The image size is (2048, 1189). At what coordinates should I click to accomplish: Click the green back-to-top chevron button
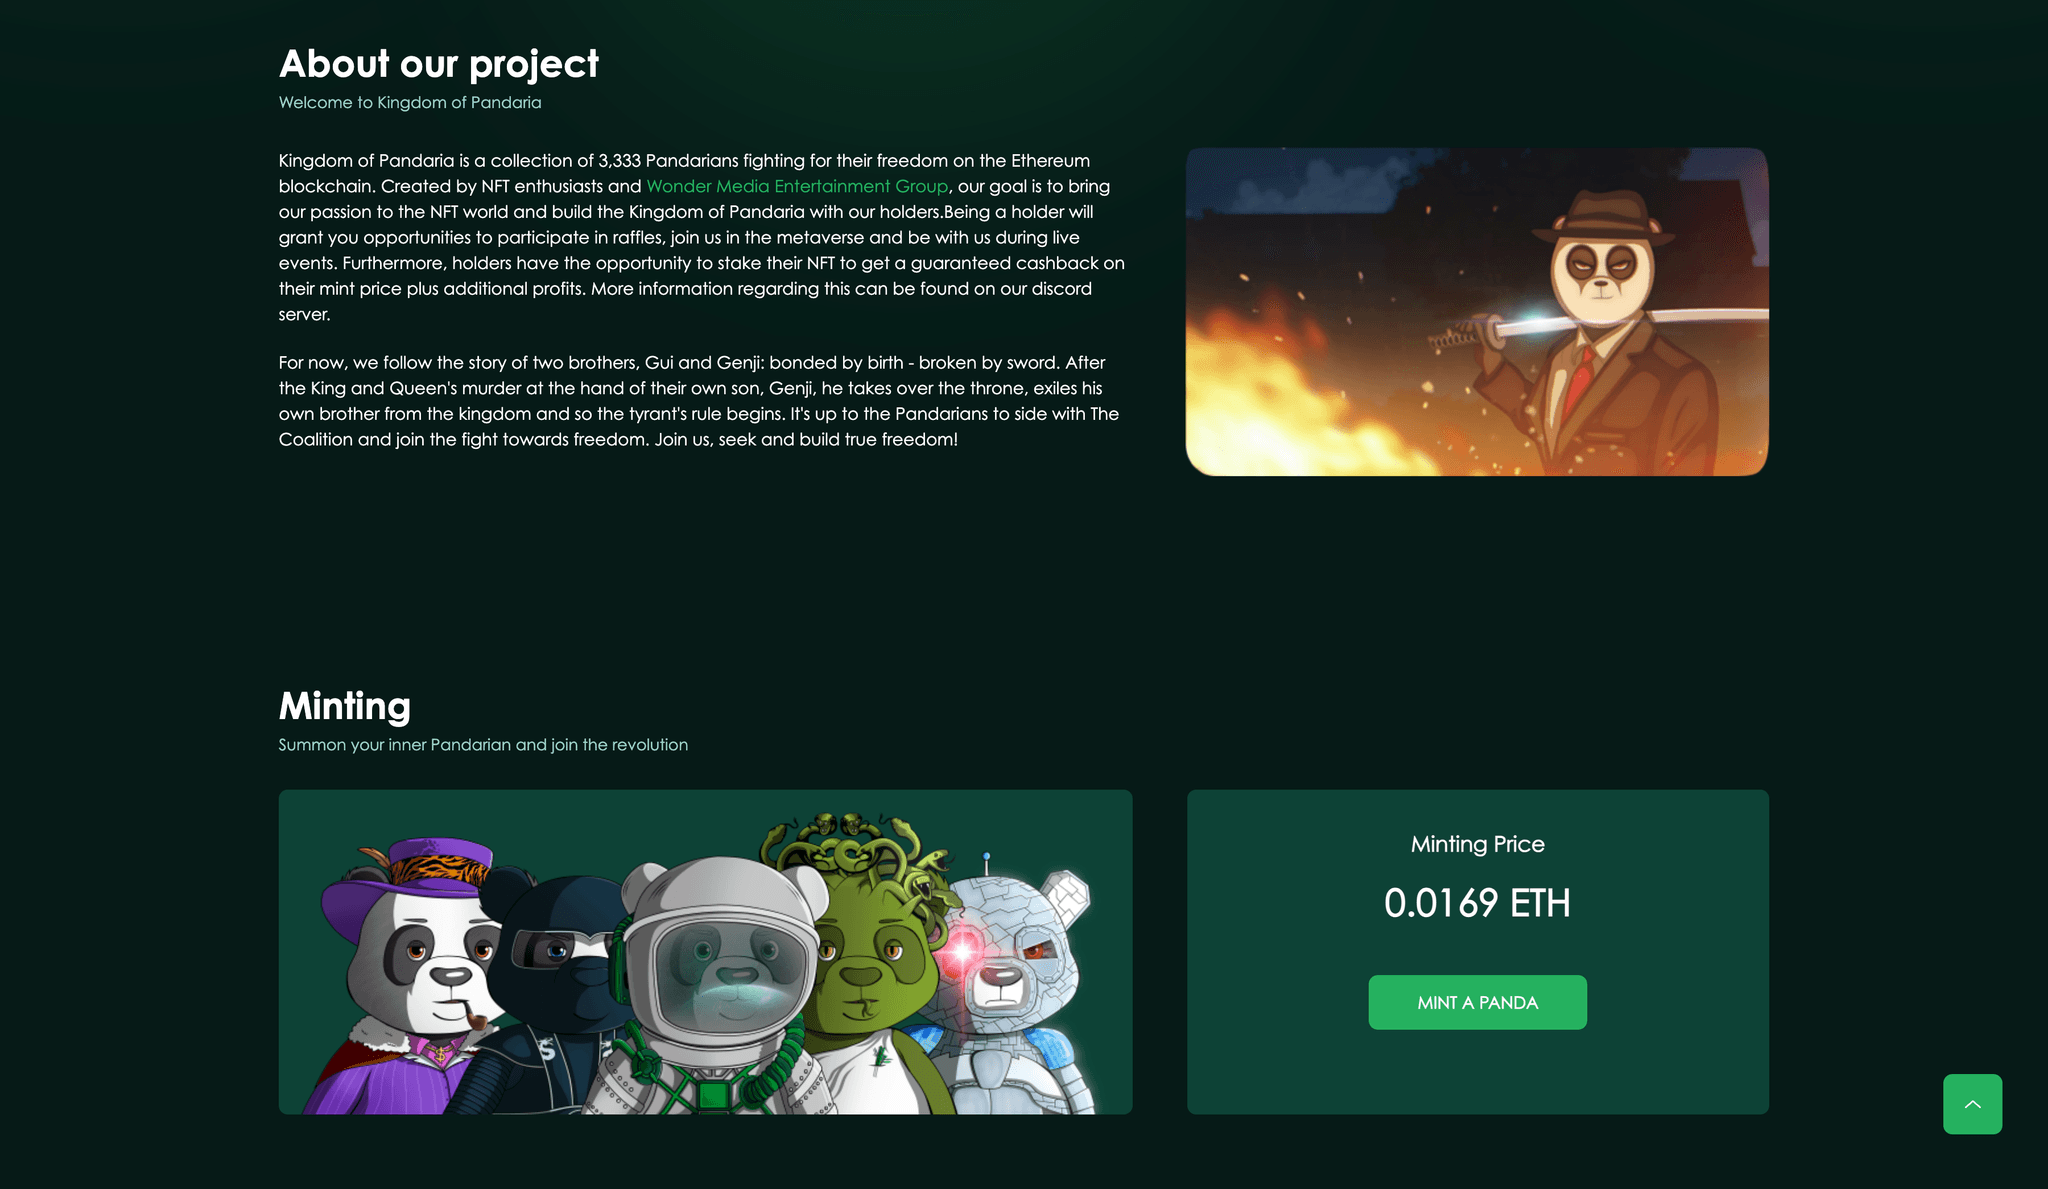[1972, 1104]
